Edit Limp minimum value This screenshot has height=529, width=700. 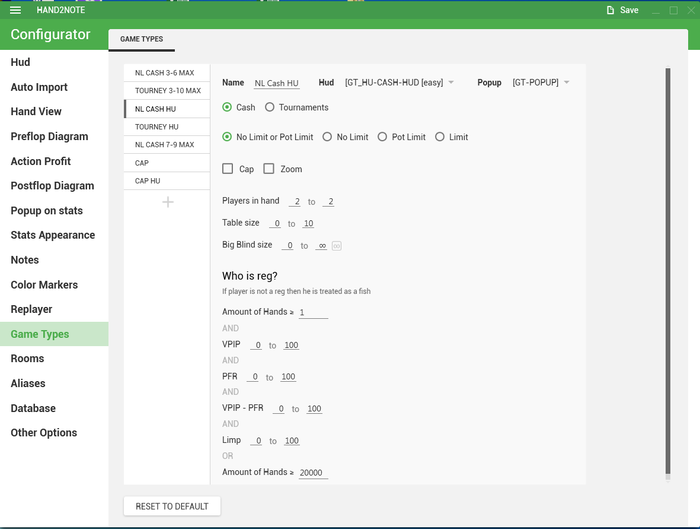pyautogui.click(x=256, y=441)
